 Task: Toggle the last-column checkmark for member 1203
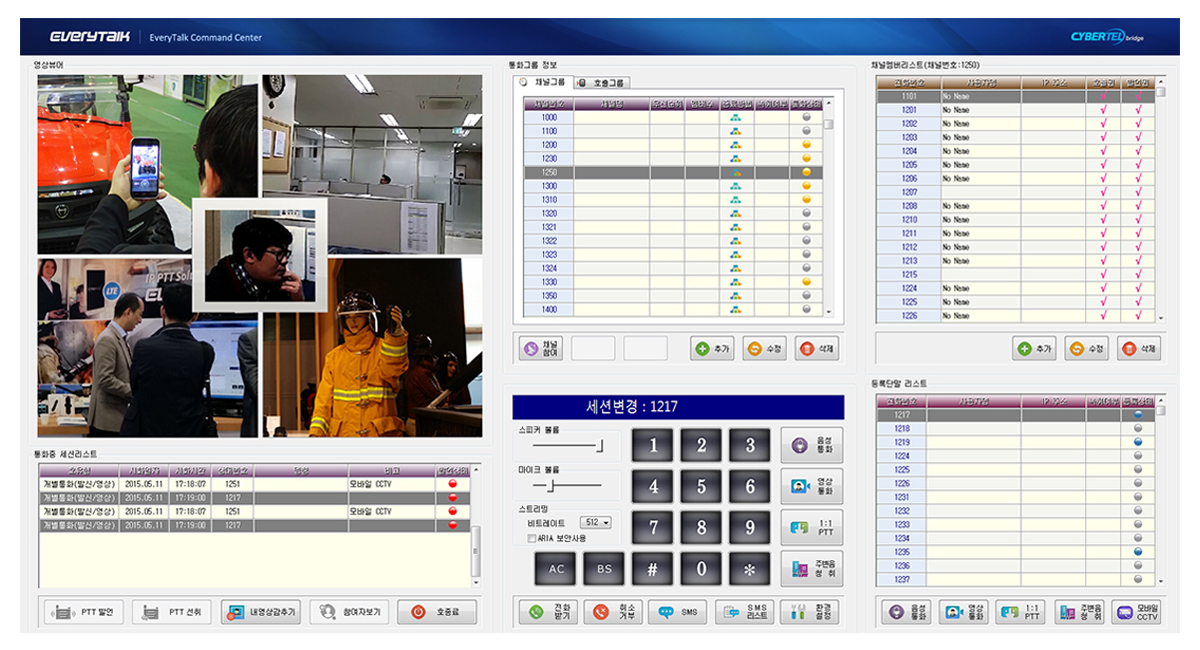1138,137
